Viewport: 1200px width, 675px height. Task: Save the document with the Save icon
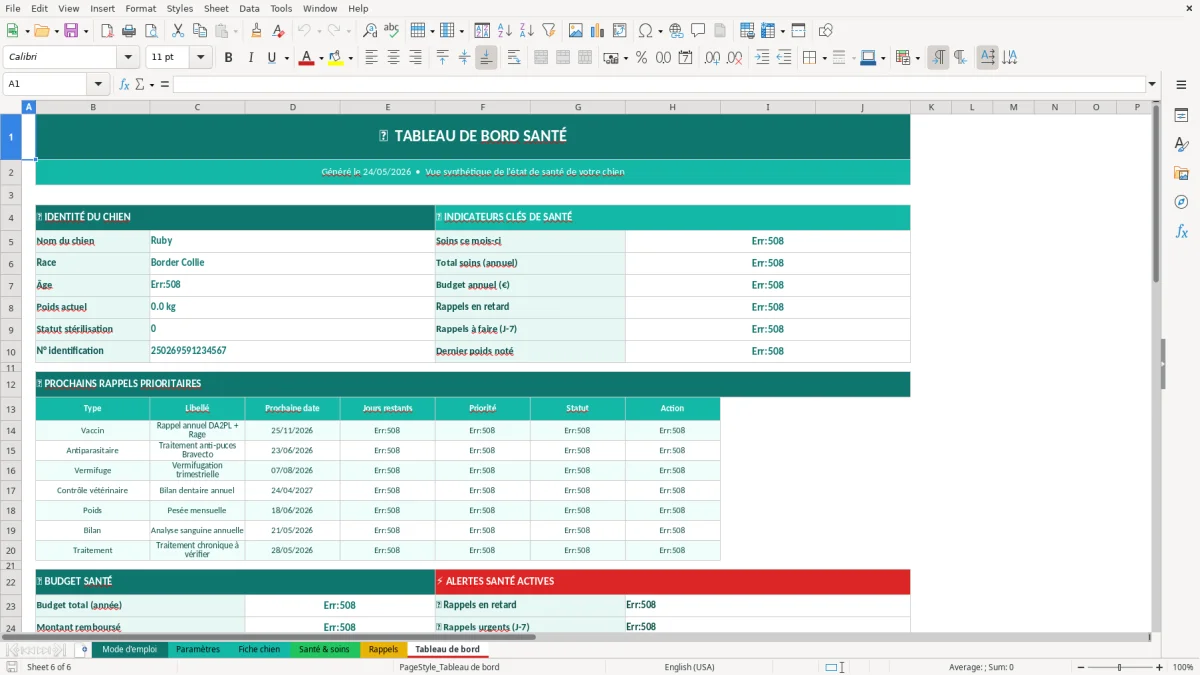[x=71, y=31]
